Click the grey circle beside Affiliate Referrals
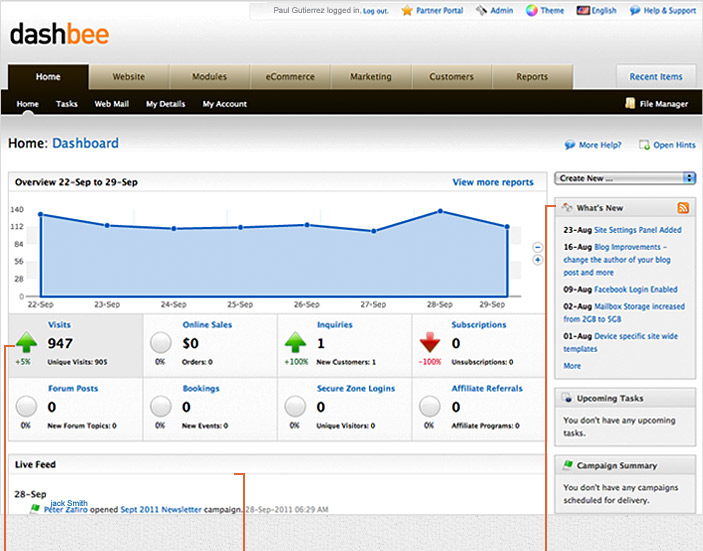The width and height of the screenshot is (703, 551). pyautogui.click(x=430, y=406)
